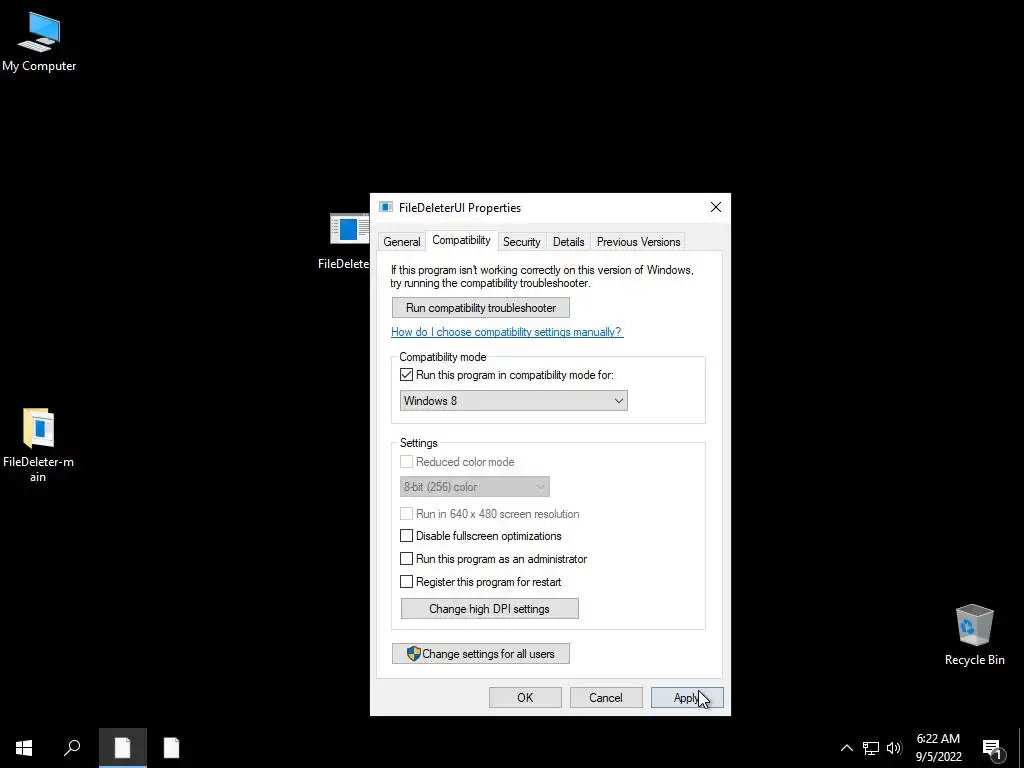Open 'How do I choose compatibility settings manually?' link

pos(507,332)
